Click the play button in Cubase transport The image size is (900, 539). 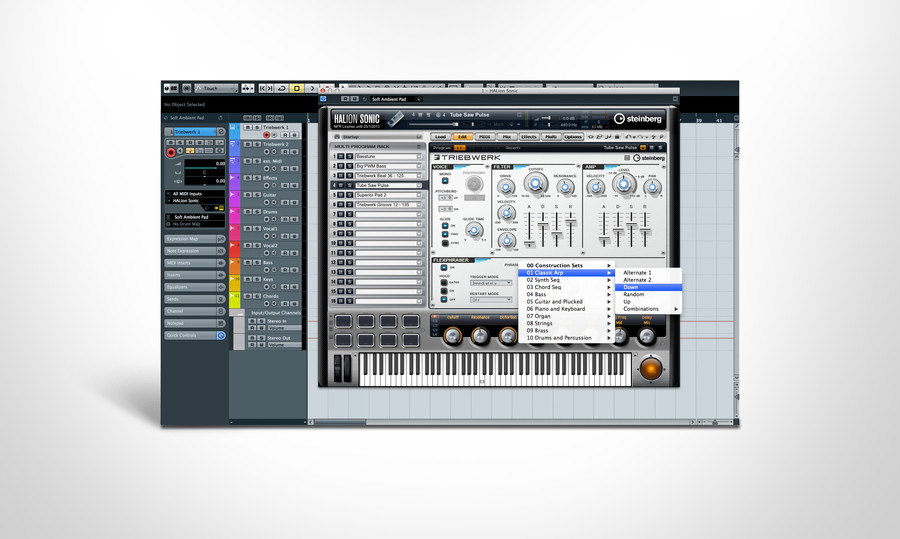tap(312, 88)
